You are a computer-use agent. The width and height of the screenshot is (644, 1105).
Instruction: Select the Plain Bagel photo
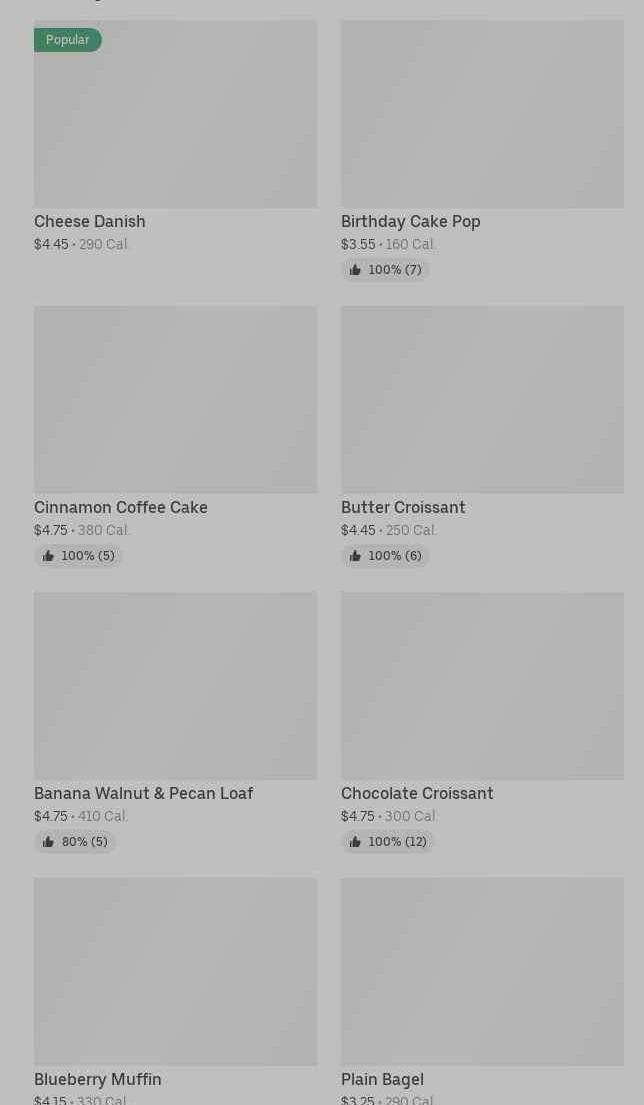click(x=482, y=972)
